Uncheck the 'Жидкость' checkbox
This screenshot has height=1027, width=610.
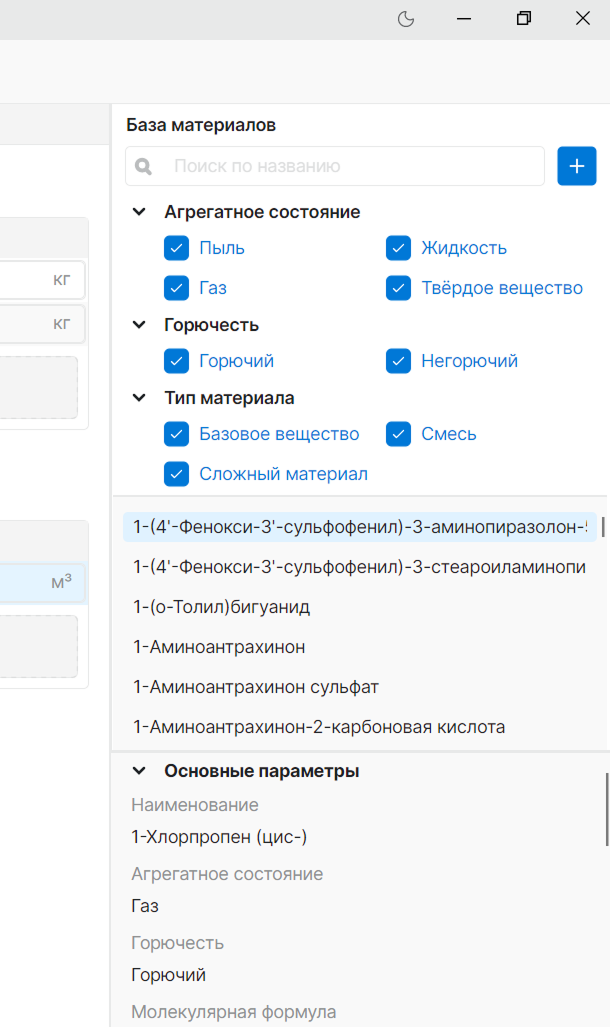pyautogui.click(x=398, y=248)
